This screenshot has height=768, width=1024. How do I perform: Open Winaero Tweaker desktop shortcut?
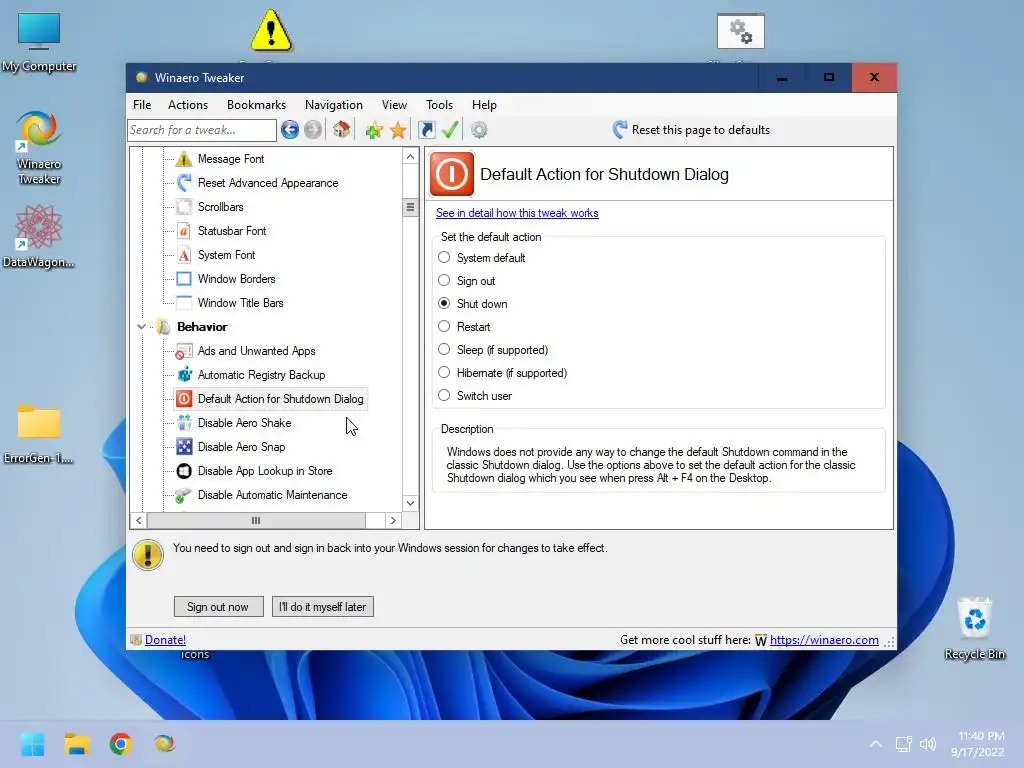[39, 148]
